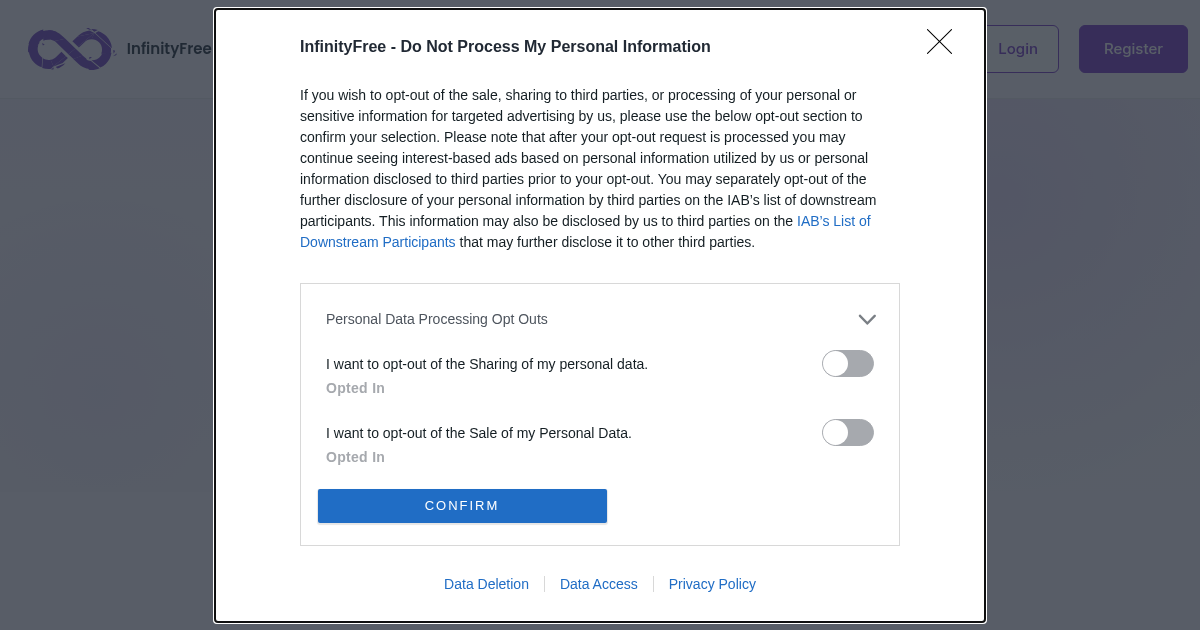The image size is (1200, 630).
Task: Click the Sale of my Personal Data label
Action: [x=479, y=433]
